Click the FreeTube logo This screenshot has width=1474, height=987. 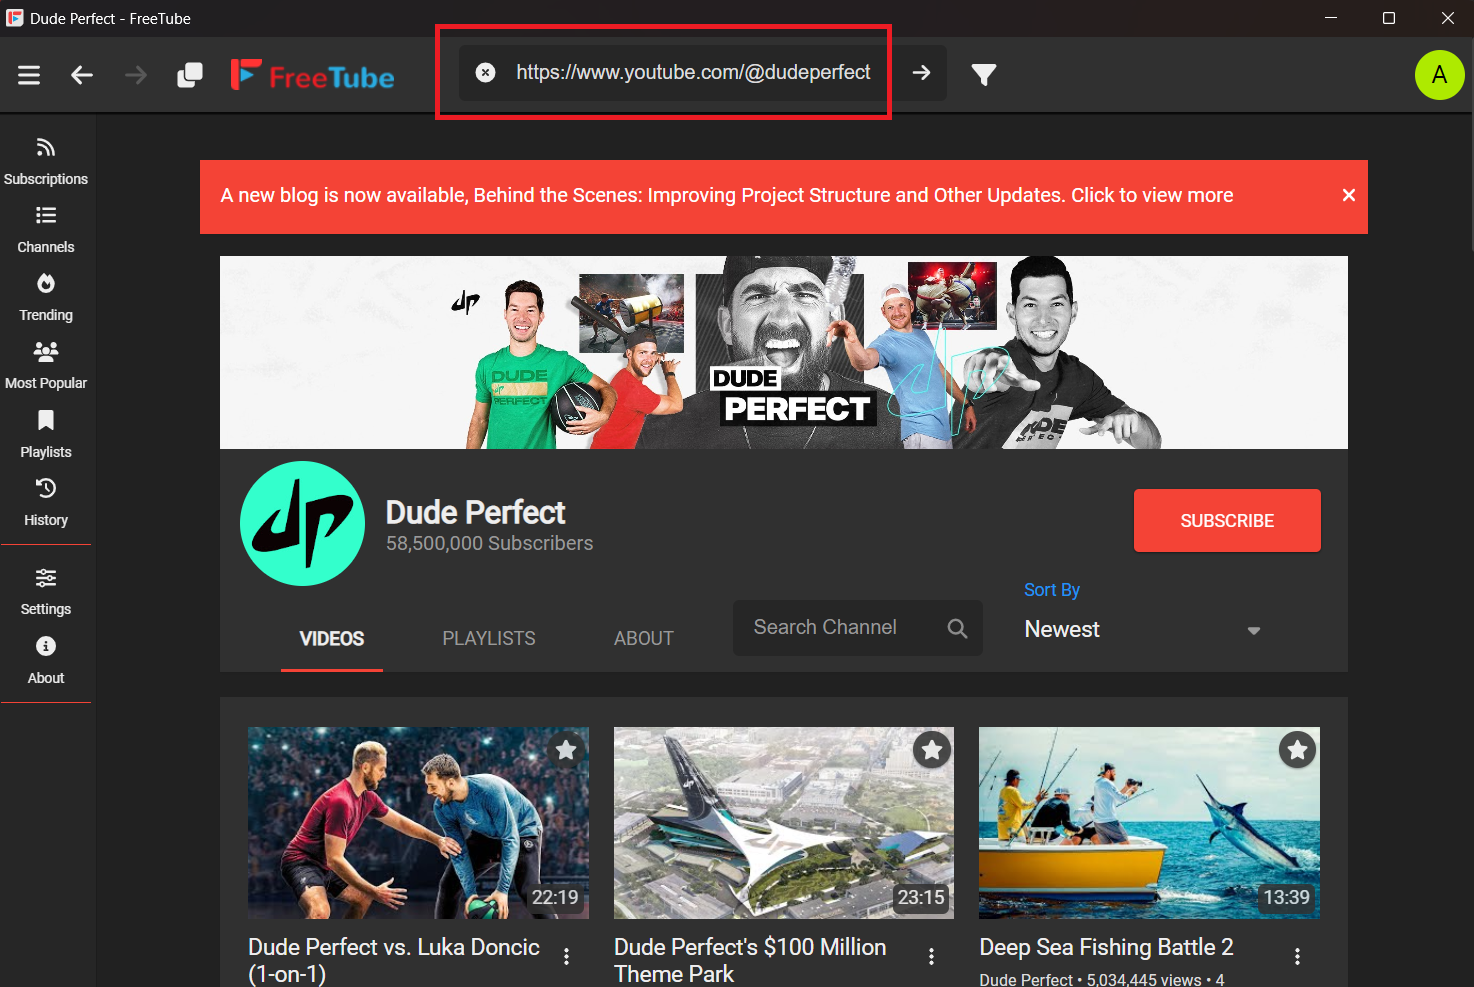click(x=312, y=75)
